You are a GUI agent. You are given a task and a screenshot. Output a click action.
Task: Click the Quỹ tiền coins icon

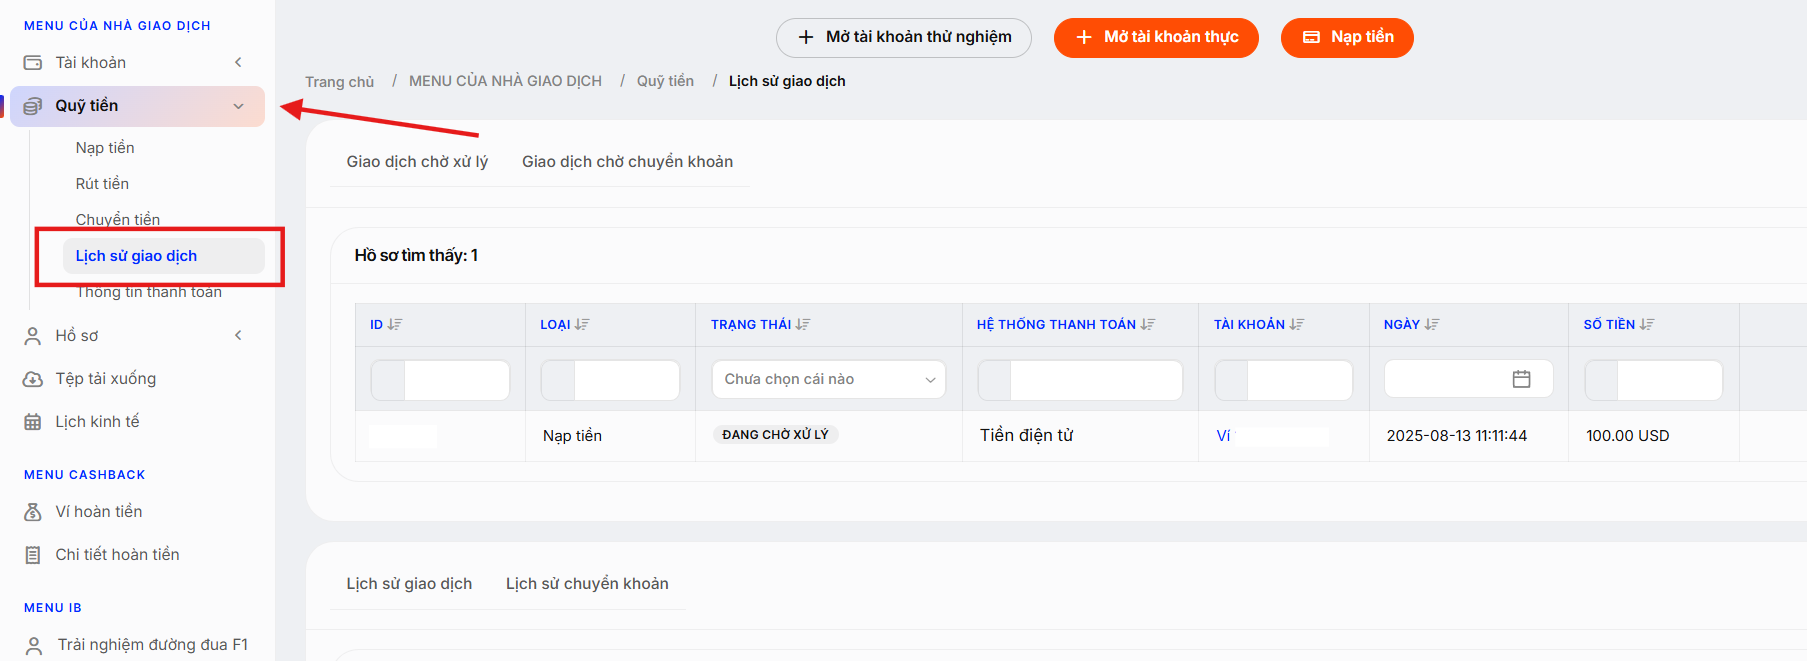point(33,106)
